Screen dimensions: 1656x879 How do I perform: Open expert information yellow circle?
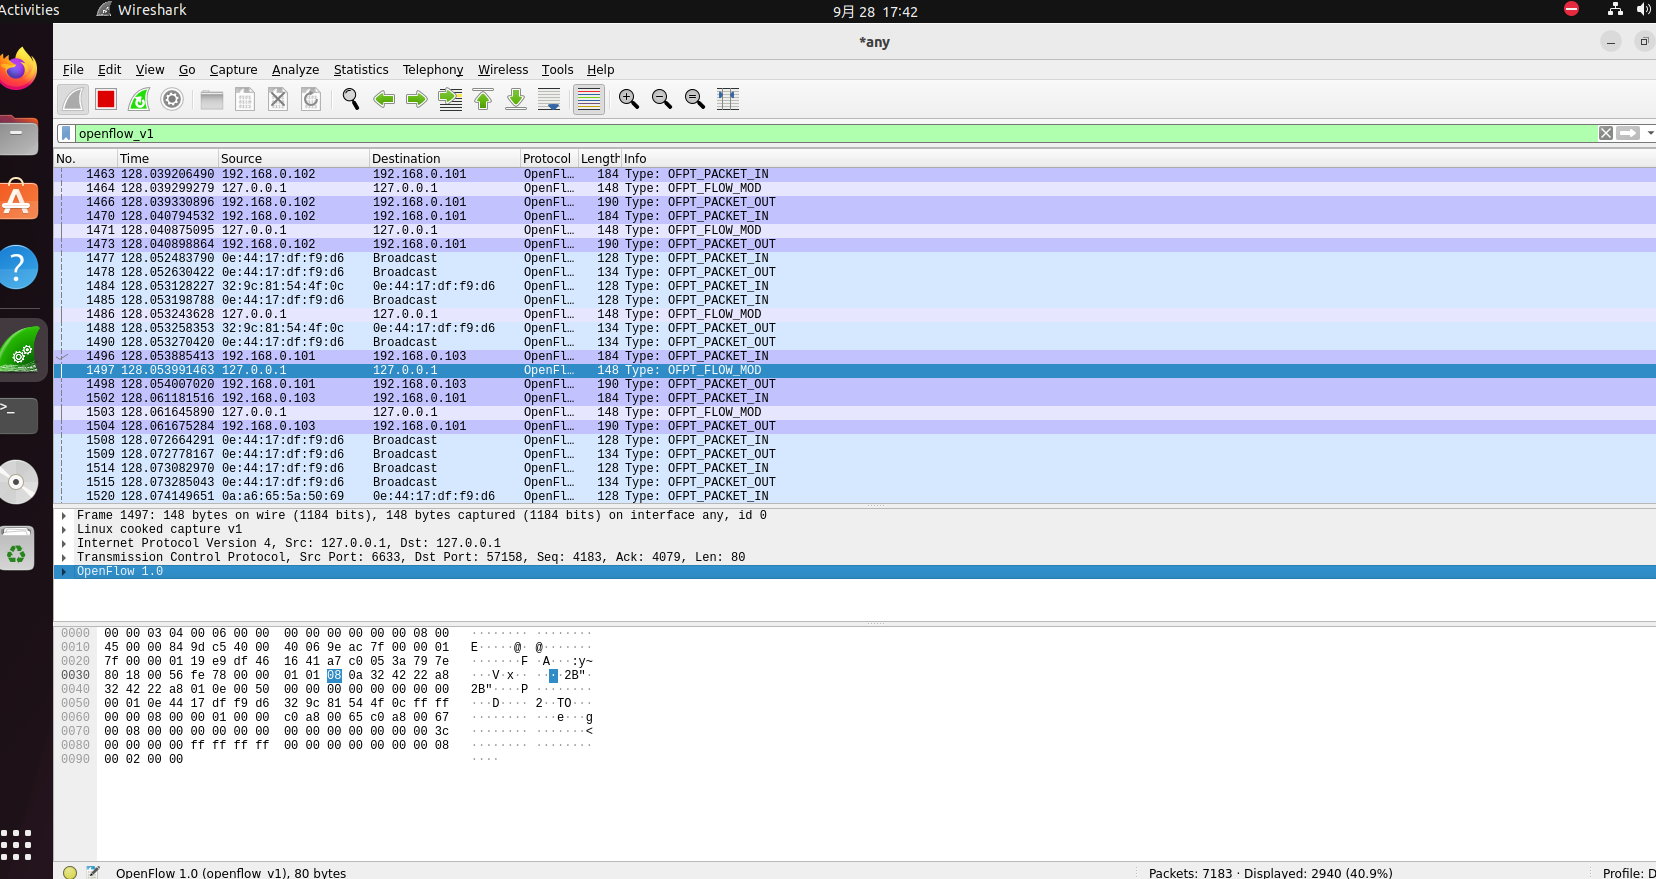click(70, 873)
